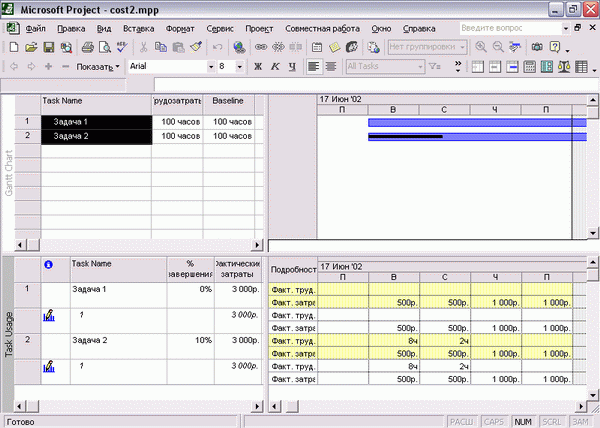Click the Help question mark icon
The width and height of the screenshot is (600, 428).
555,47
